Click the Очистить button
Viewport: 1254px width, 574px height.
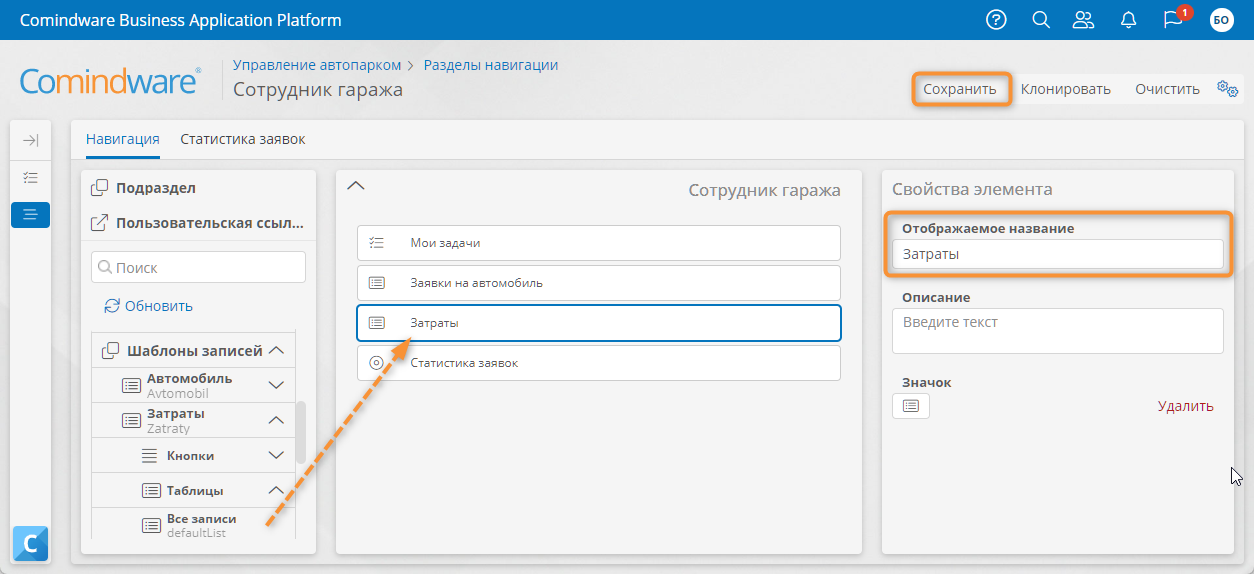1167,89
